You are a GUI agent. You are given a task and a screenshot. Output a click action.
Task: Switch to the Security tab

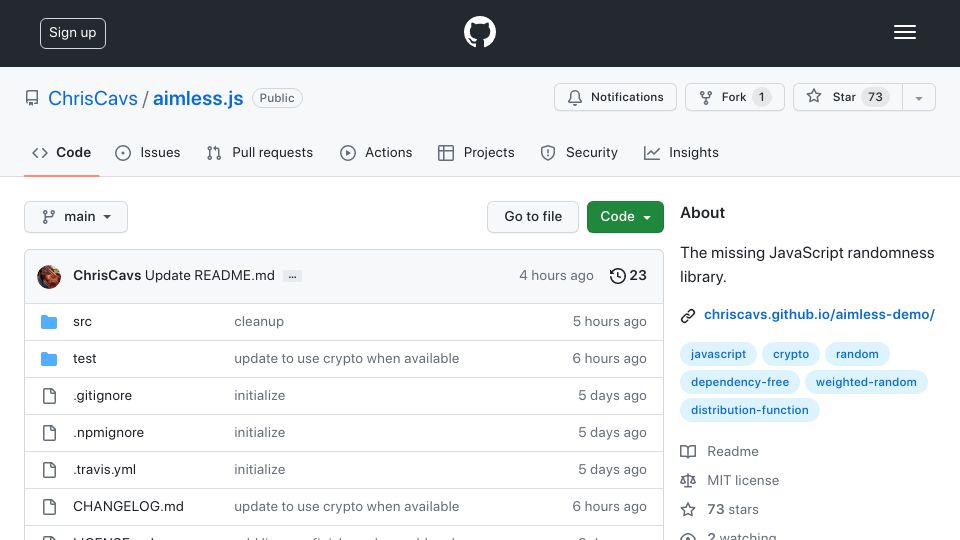tap(579, 152)
